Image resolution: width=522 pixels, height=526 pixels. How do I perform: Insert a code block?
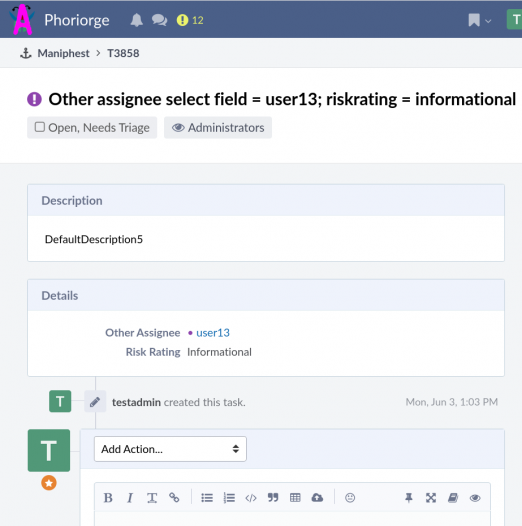[x=251, y=498]
